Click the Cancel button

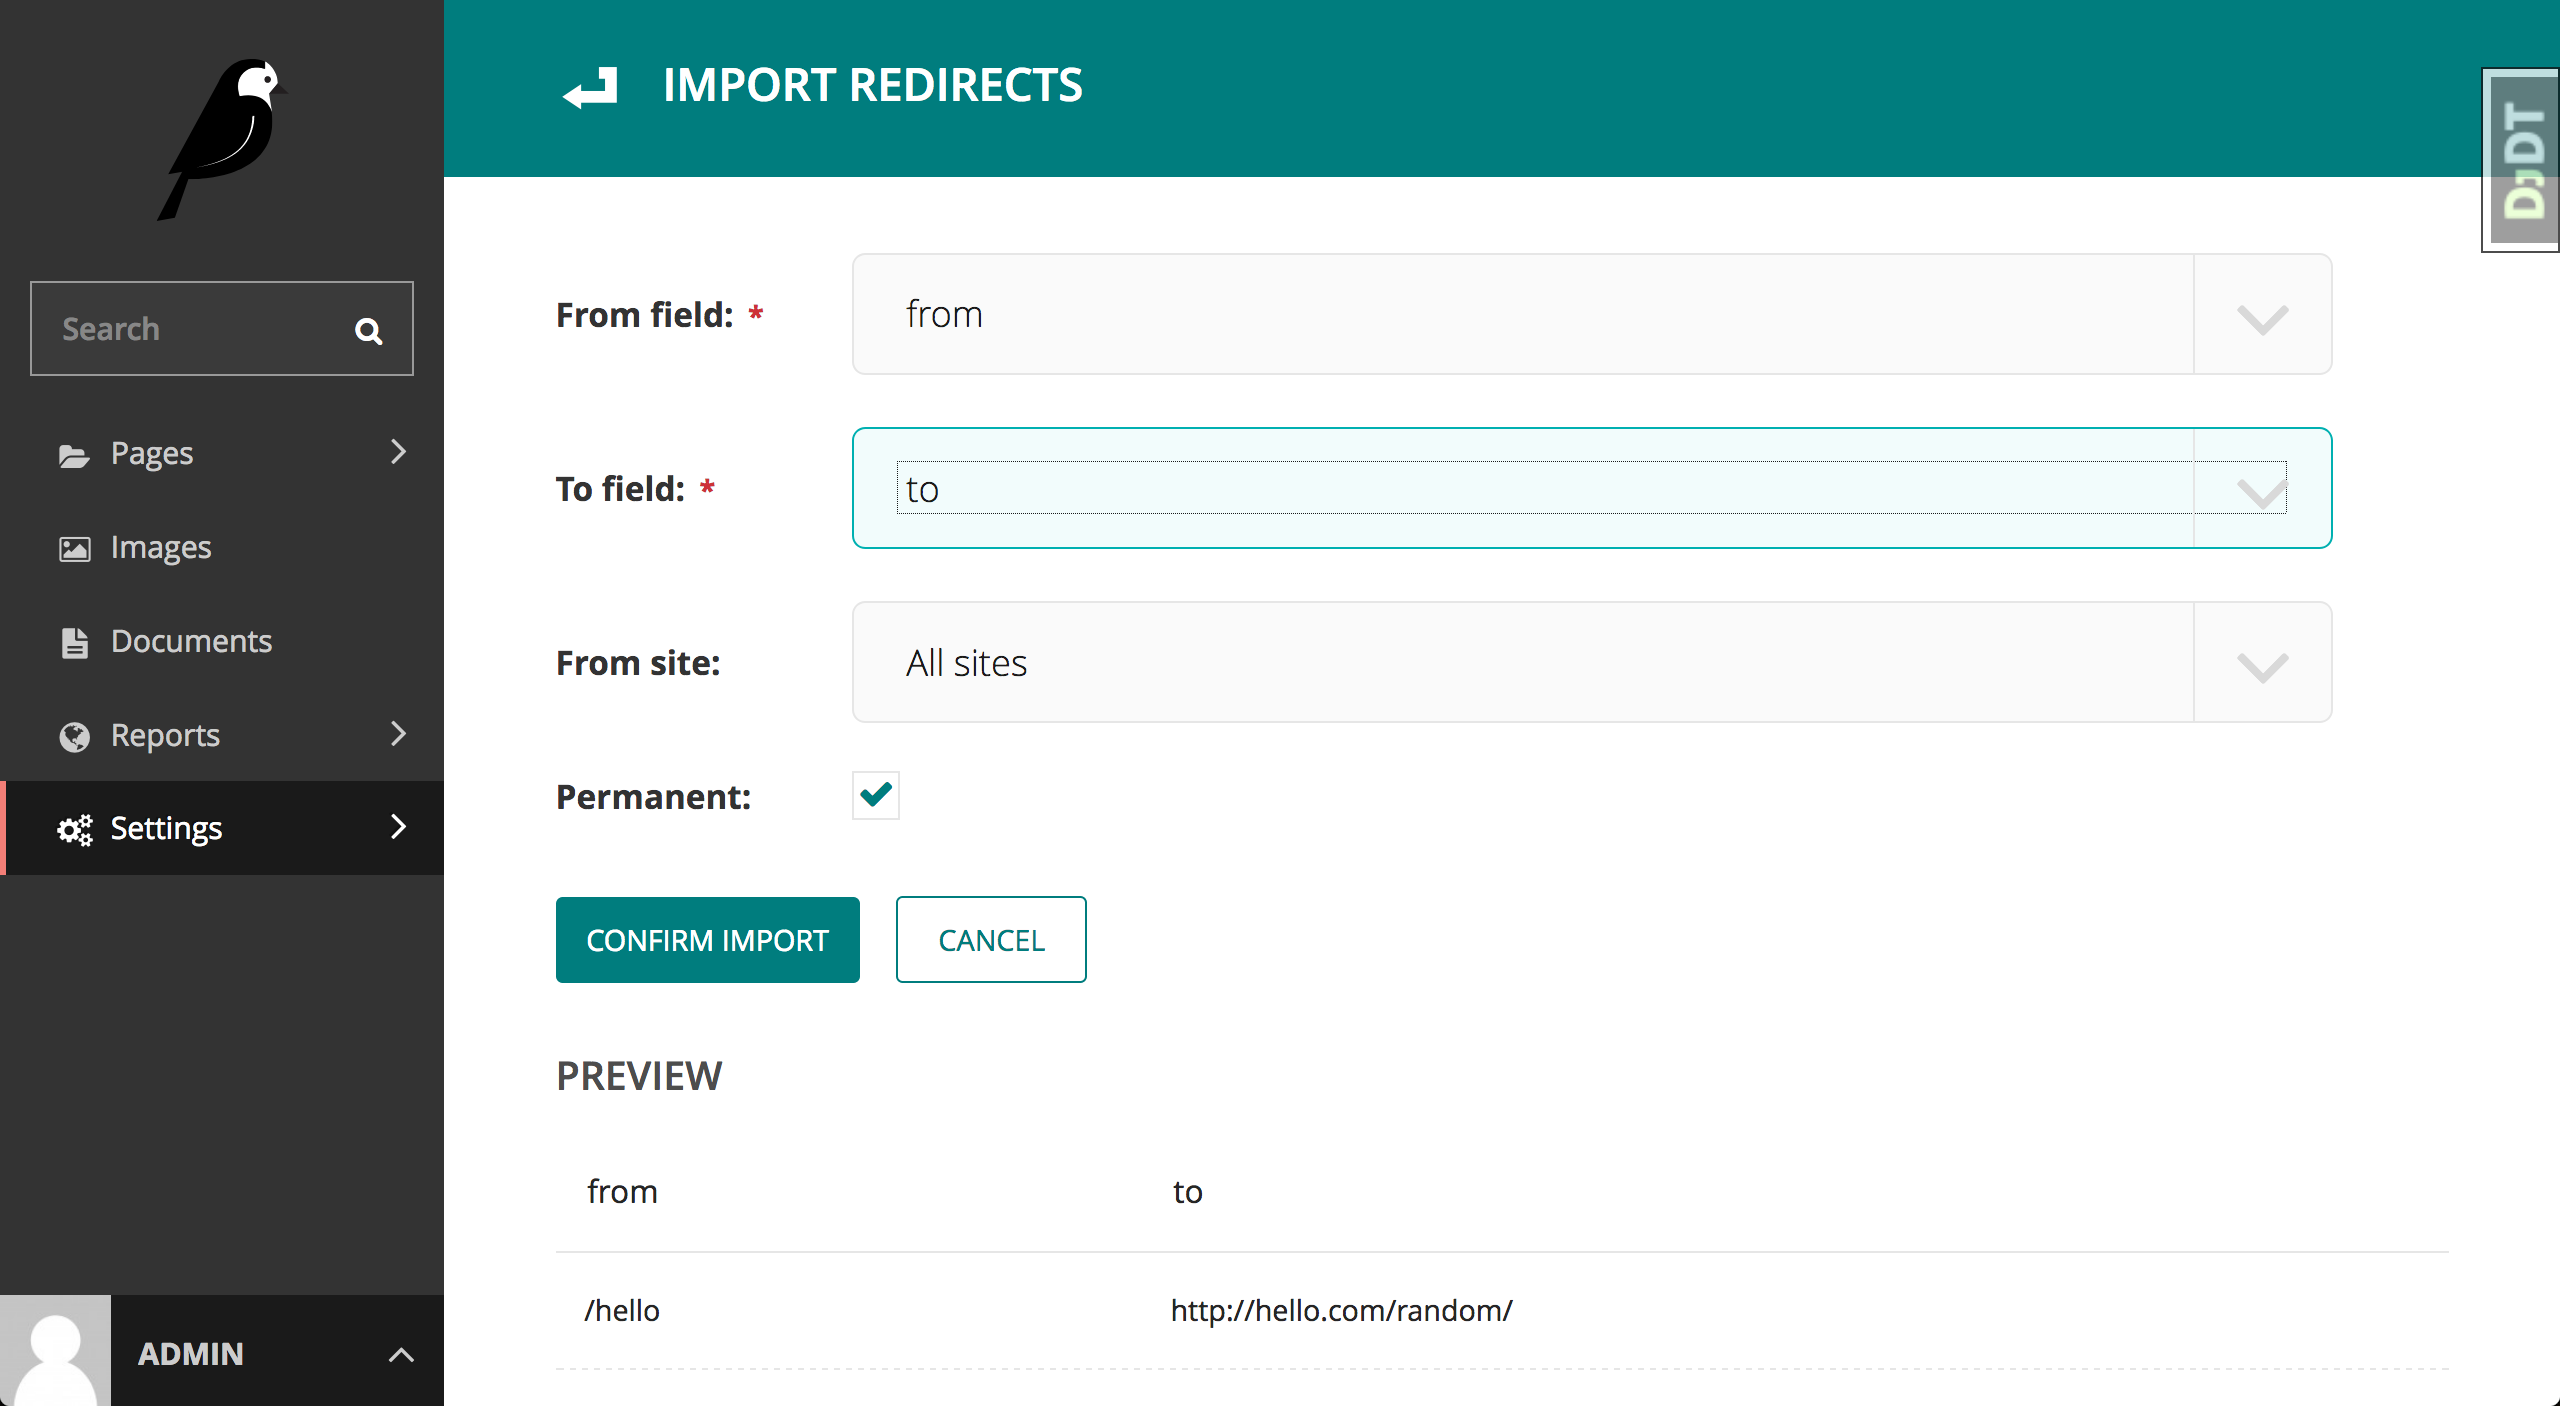pos(990,940)
